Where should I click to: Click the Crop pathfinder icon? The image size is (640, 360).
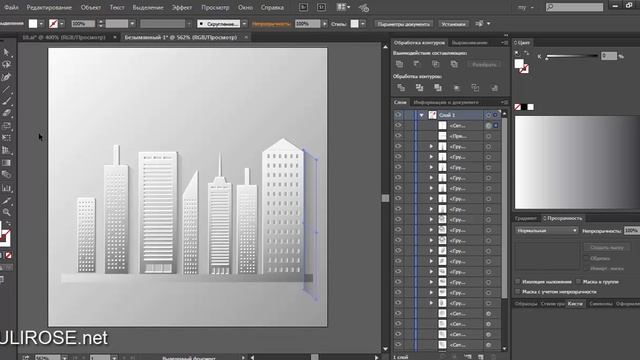(x=457, y=88)
